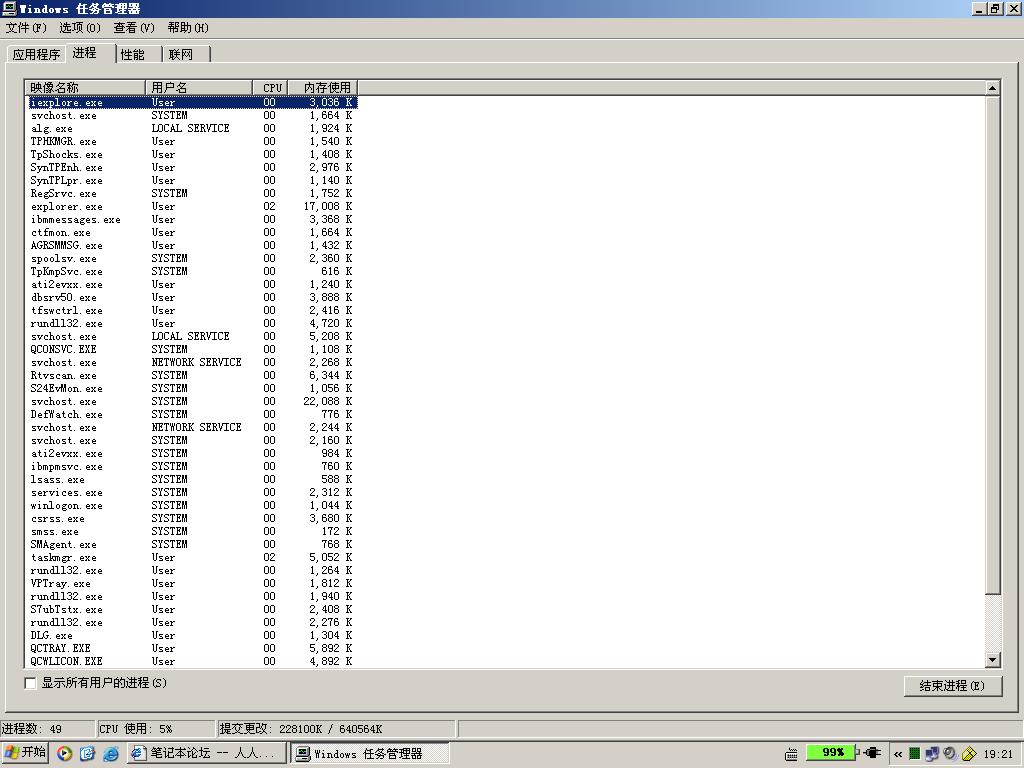Open the 文件 menu
This screenshot has height=768, width=1024.
[26, 28]
